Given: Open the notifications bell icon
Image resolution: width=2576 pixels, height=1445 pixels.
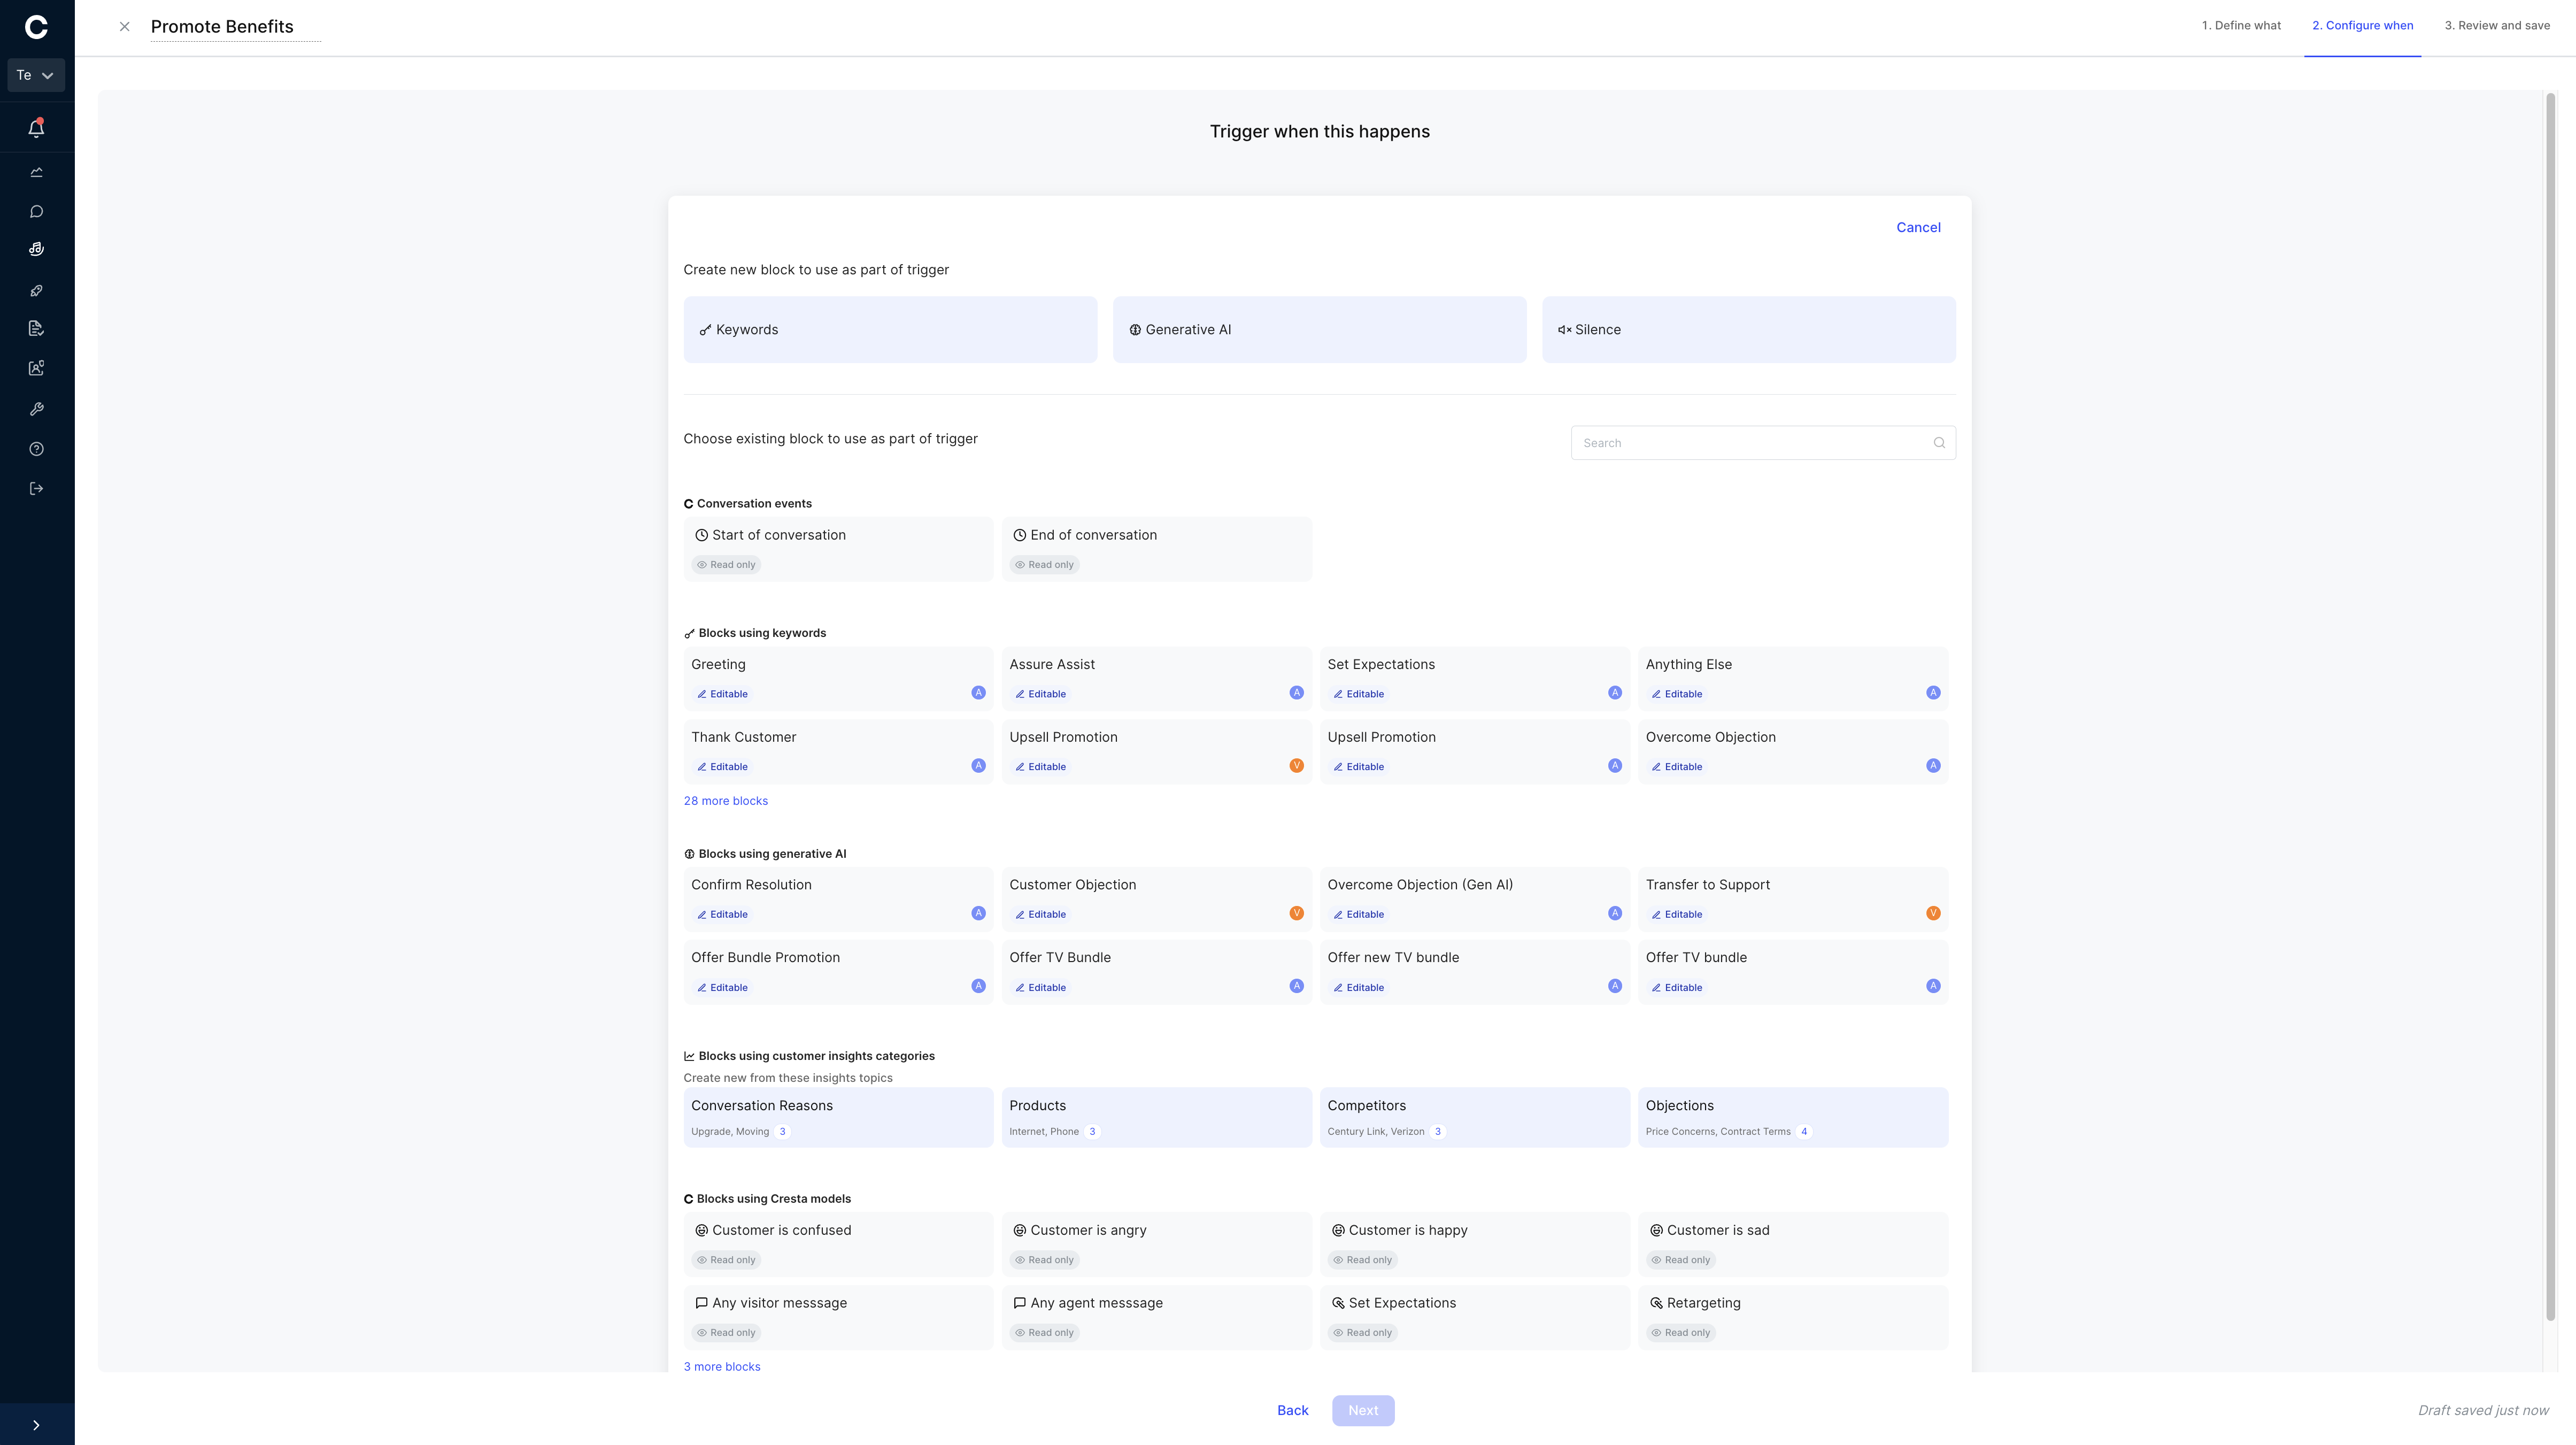Looking at the screenshot, I should 37,127.
